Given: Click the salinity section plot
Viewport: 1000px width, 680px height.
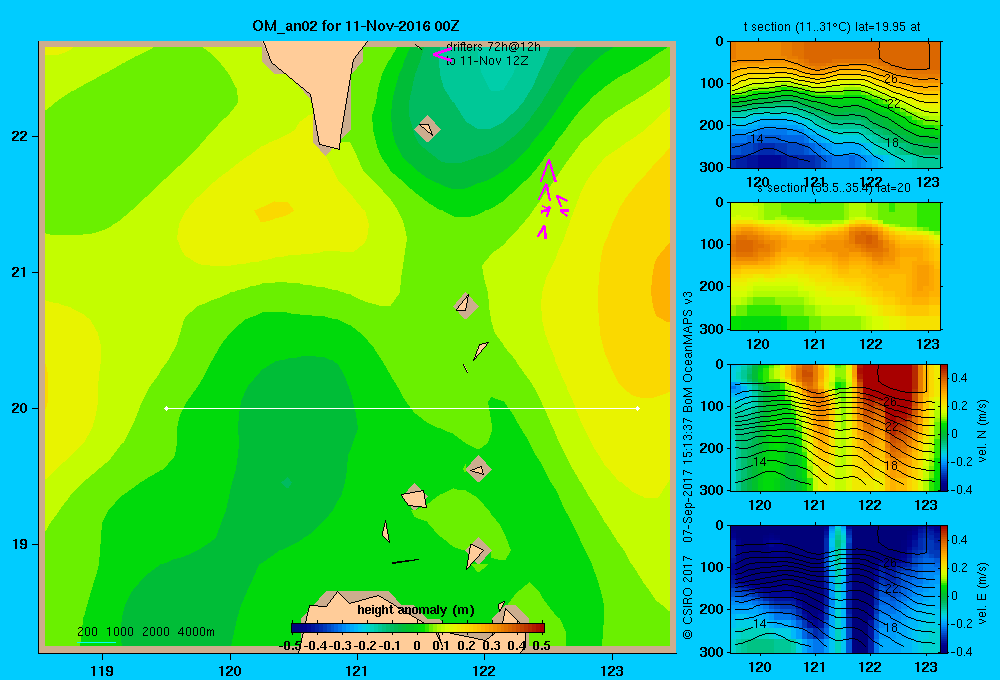Looking at the screenshot, I should [x=835, y=266].
